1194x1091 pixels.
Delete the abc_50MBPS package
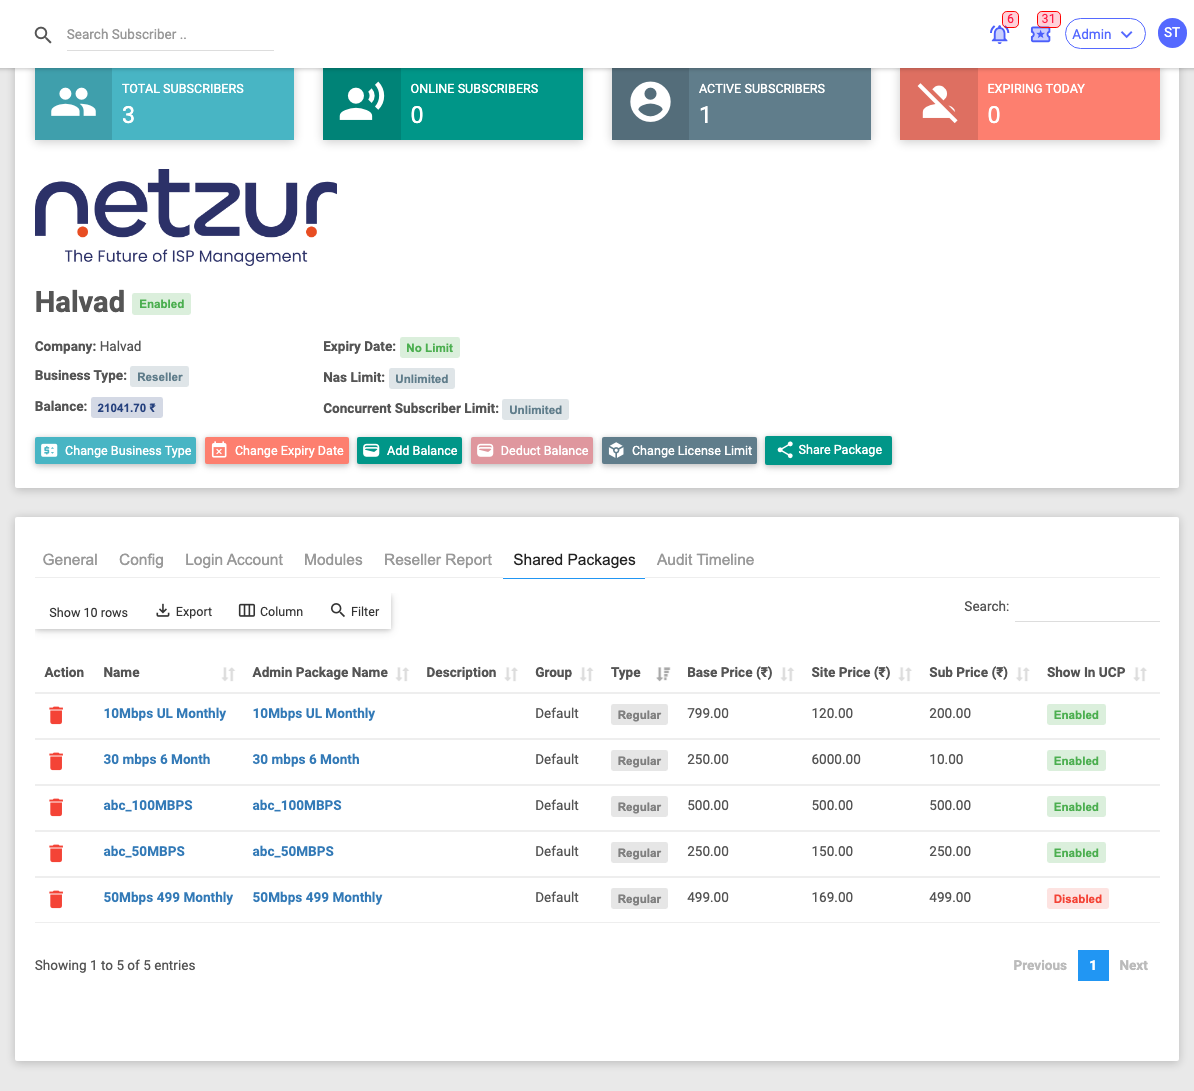point(56,853)
